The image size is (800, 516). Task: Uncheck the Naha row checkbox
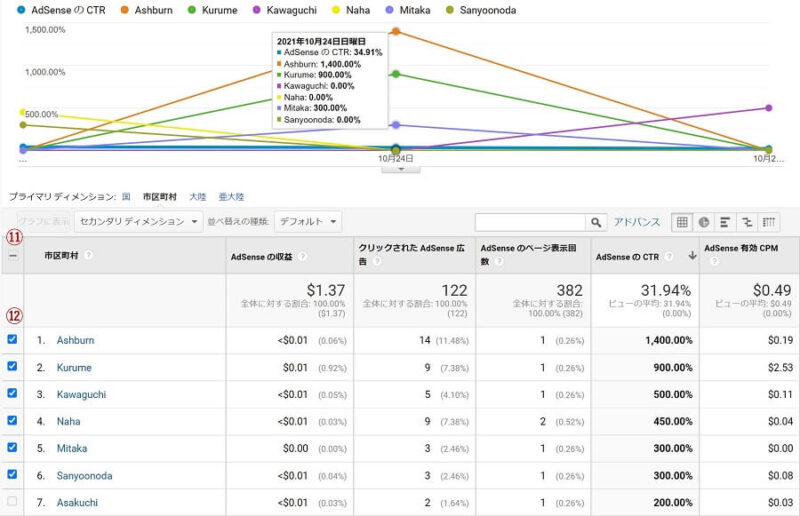coord(12,420)
